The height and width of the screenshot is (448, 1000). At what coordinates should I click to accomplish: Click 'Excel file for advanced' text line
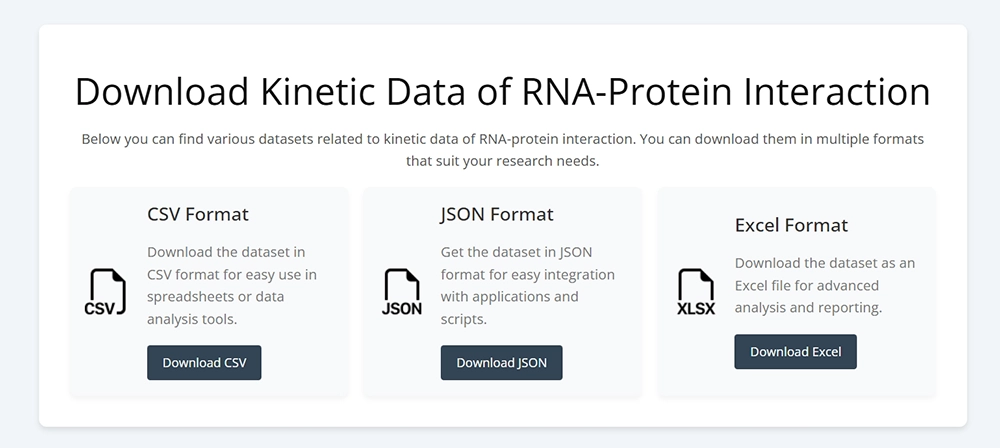pyautogui.click(x=807, y=285)
